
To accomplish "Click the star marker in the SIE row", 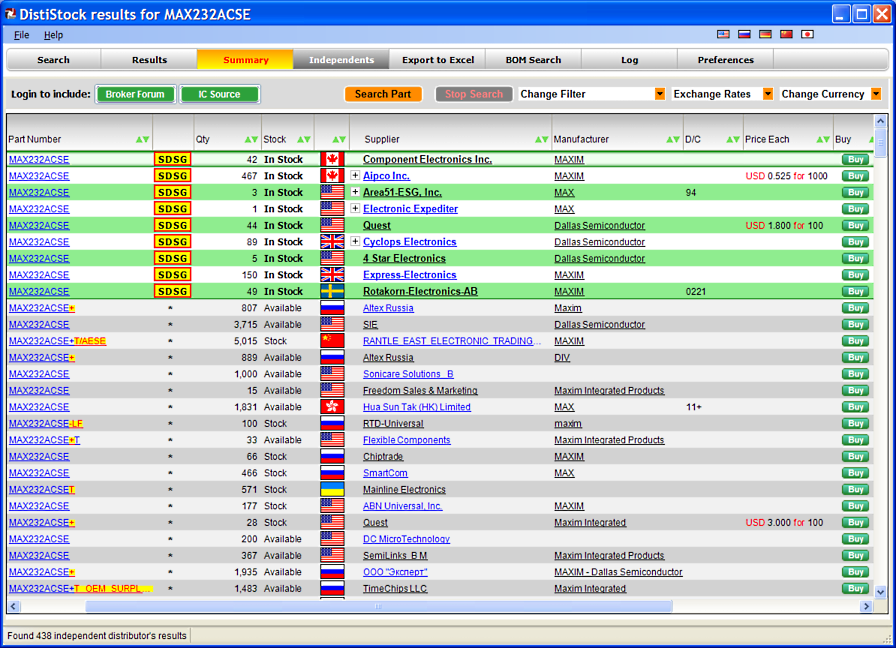I will pos(170,325).
